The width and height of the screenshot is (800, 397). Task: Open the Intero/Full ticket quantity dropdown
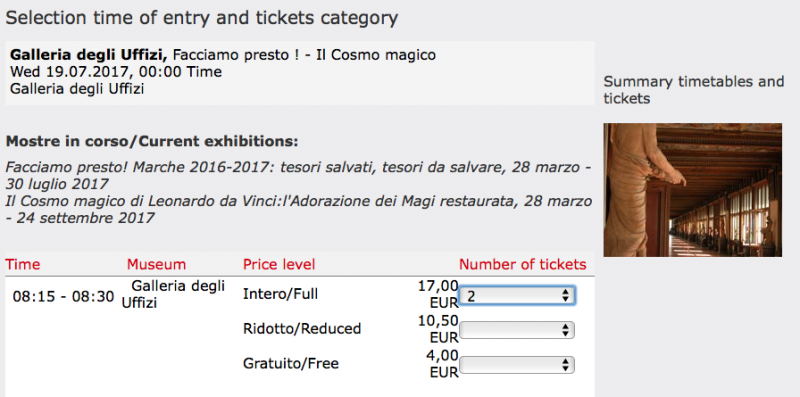pyautogui.click(x=517, y=295)
